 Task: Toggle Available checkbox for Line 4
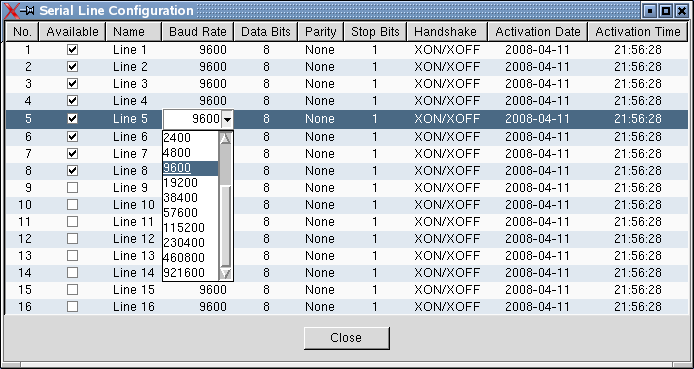point(72,101)
